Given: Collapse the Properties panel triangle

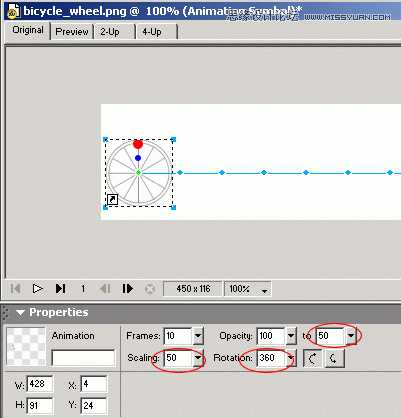Looking at the screenshot, I should pos(20,313).
